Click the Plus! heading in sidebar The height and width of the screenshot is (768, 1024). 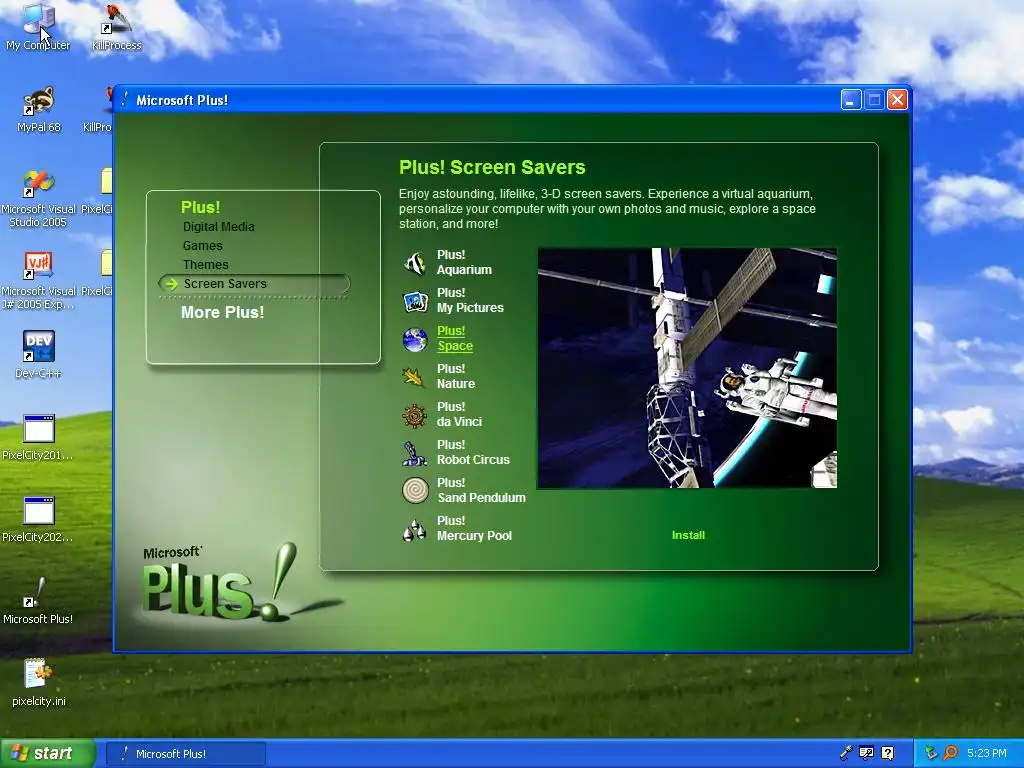point(200,207)
